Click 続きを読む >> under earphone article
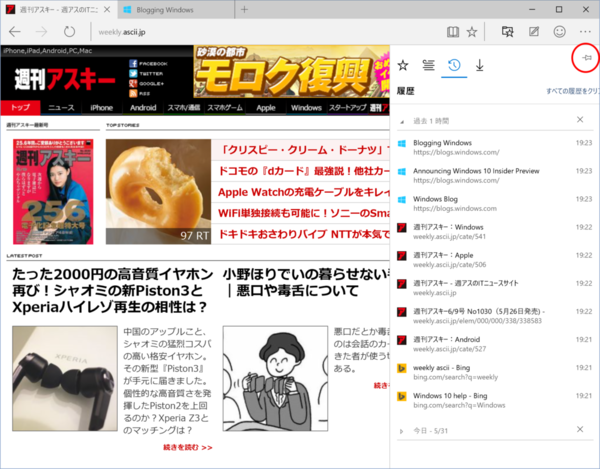This screenshot has width=600, height=469. pos(188,447)
